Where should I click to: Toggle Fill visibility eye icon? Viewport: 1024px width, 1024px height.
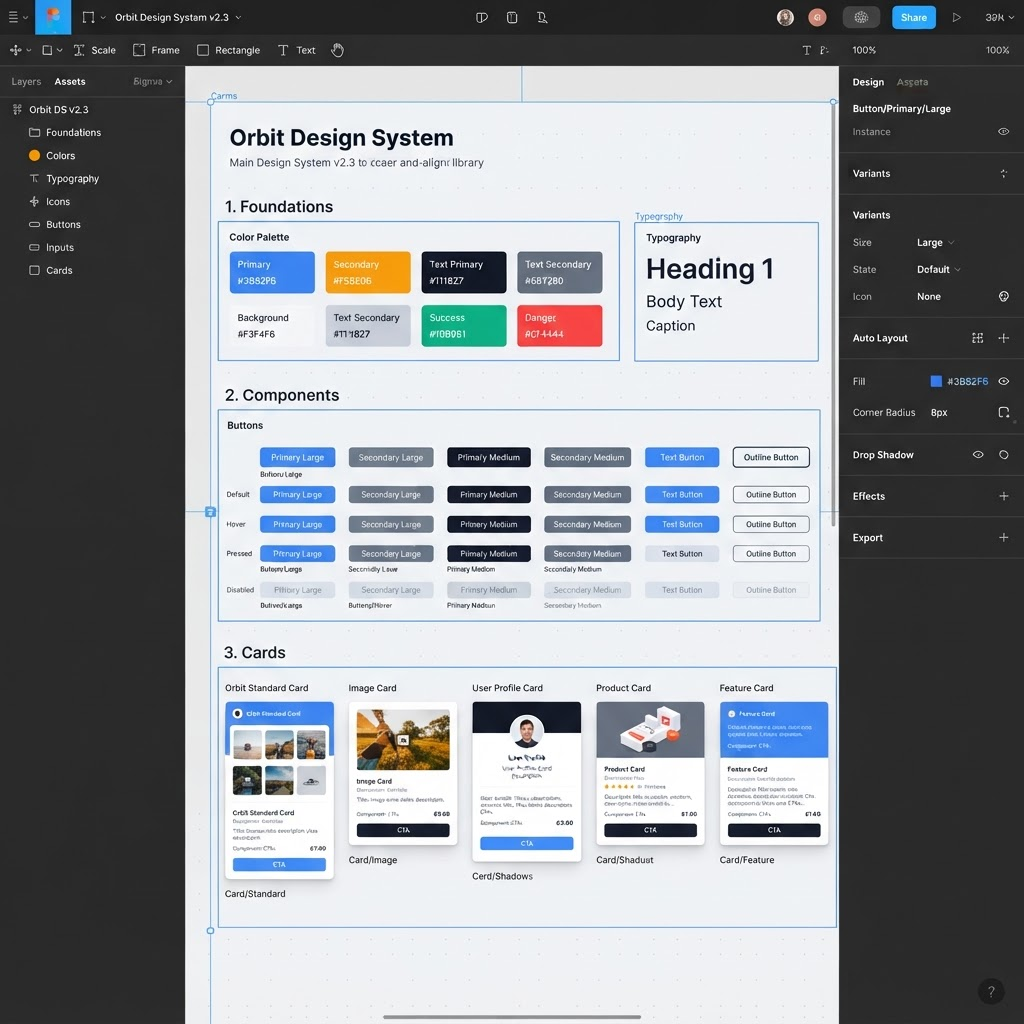coord(1003,381)
